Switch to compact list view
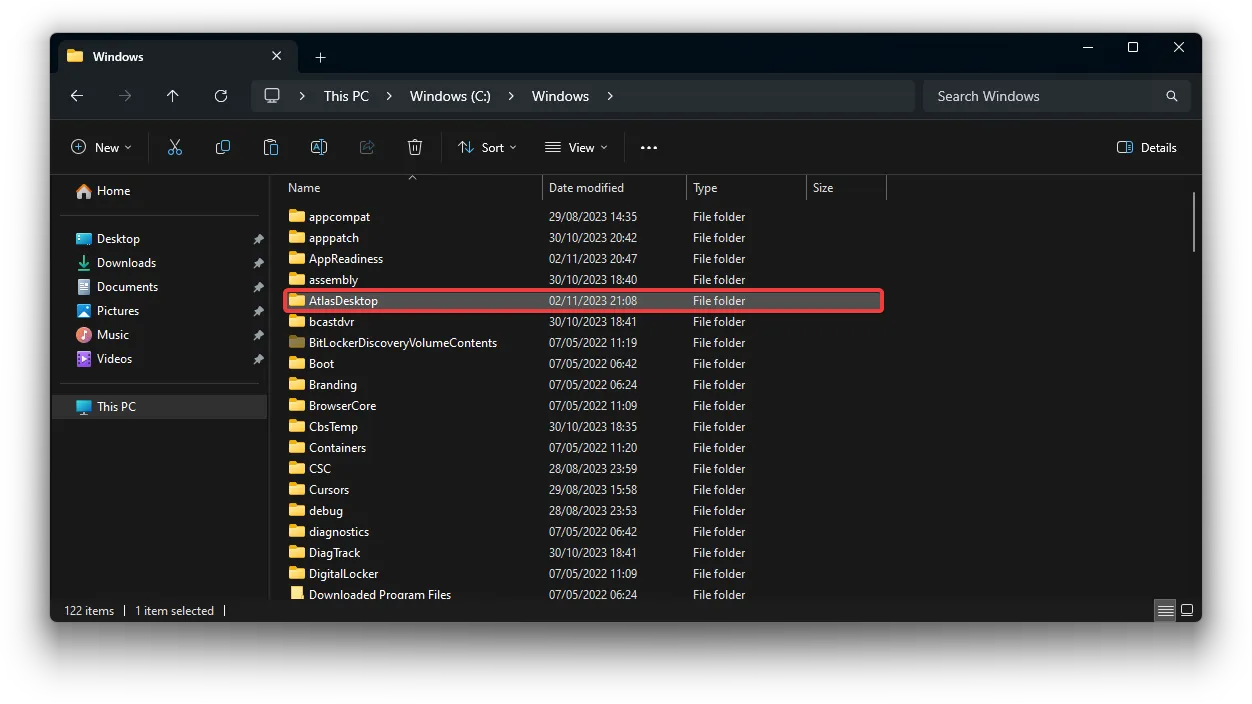Image resolution: width=1252 pixels, height=704 pixels. 1165,610
